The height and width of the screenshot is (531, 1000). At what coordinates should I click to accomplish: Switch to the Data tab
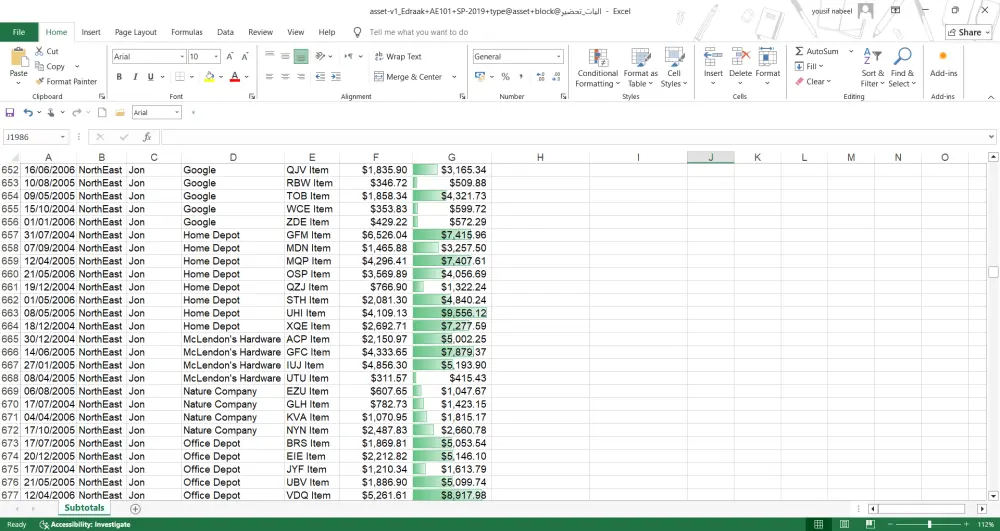pyautogui.click(x=225, y=32)
